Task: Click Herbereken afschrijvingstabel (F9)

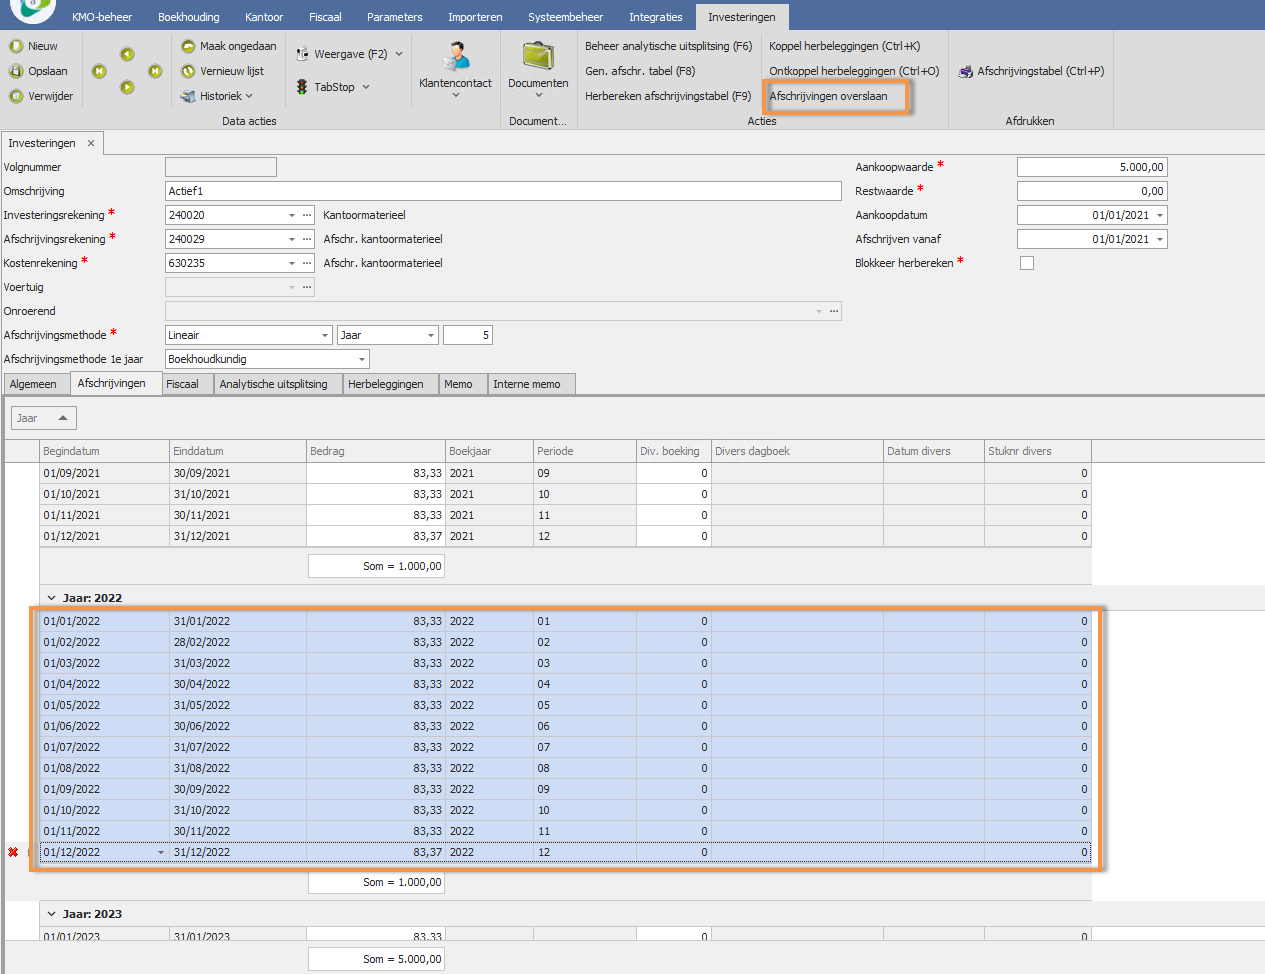Action: pos(667,96)
